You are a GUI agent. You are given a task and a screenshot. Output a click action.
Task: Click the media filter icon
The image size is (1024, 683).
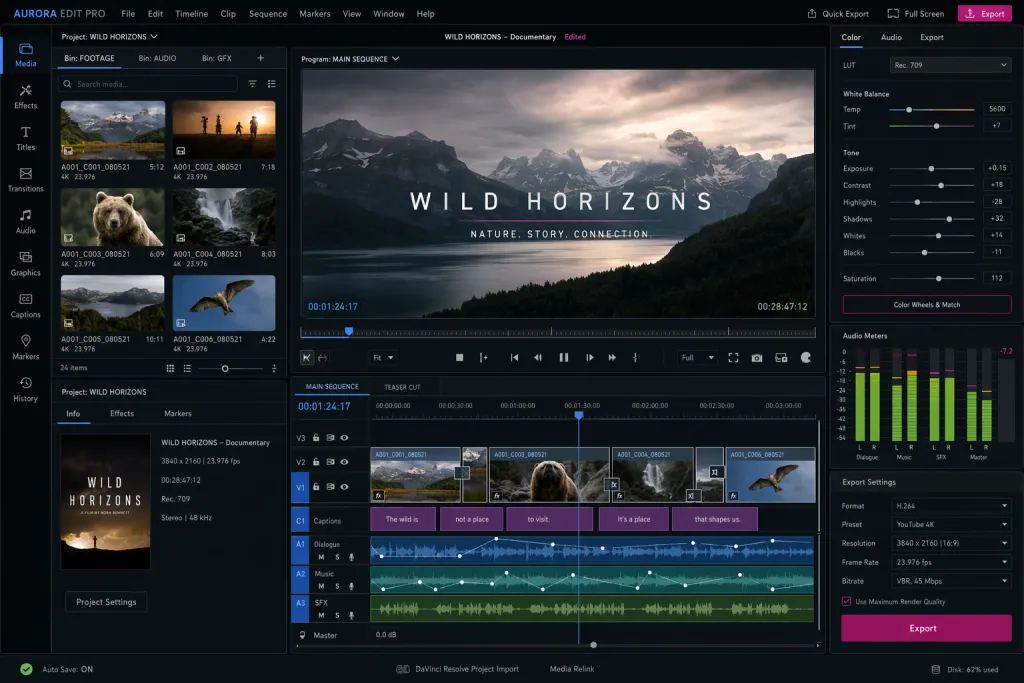(252, 84)
